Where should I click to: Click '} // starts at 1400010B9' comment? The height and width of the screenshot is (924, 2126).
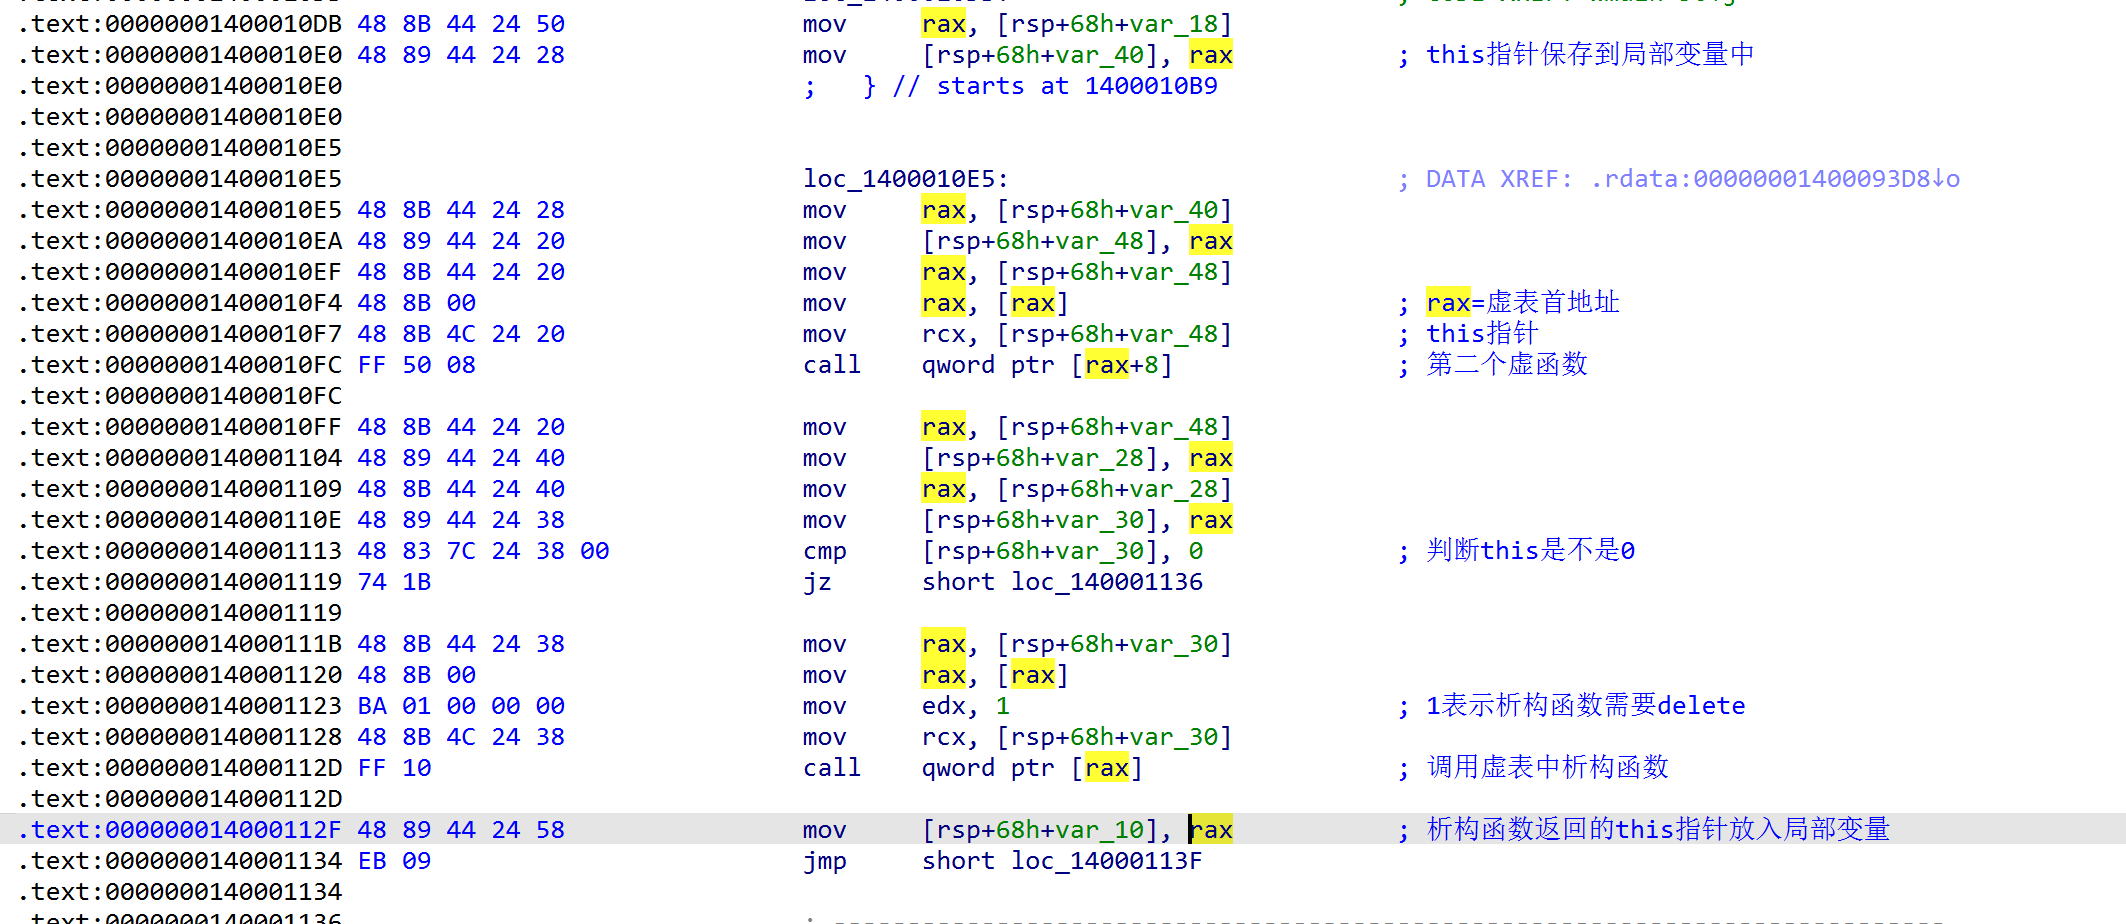tap(1040, 85)
